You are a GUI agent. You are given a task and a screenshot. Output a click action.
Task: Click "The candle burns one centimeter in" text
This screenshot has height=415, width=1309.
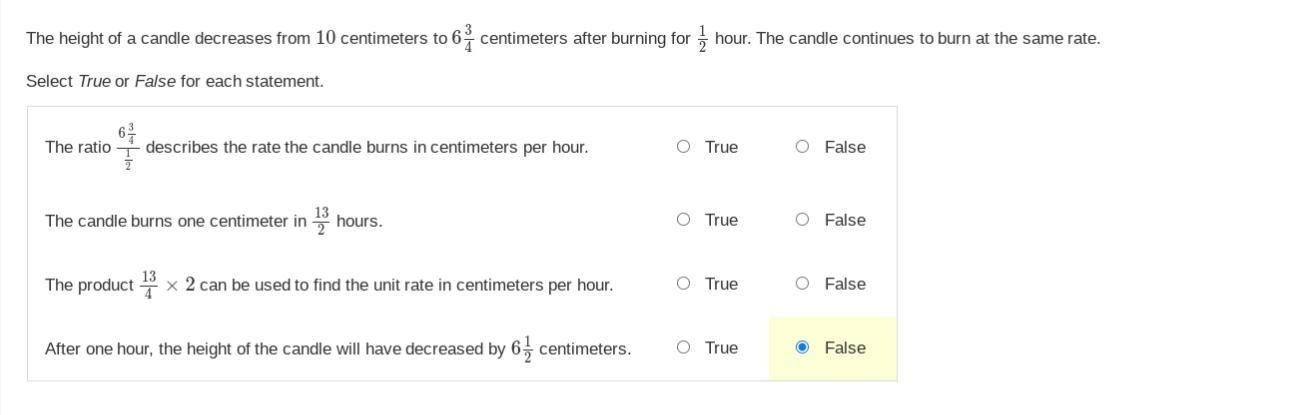coord(175,221)
